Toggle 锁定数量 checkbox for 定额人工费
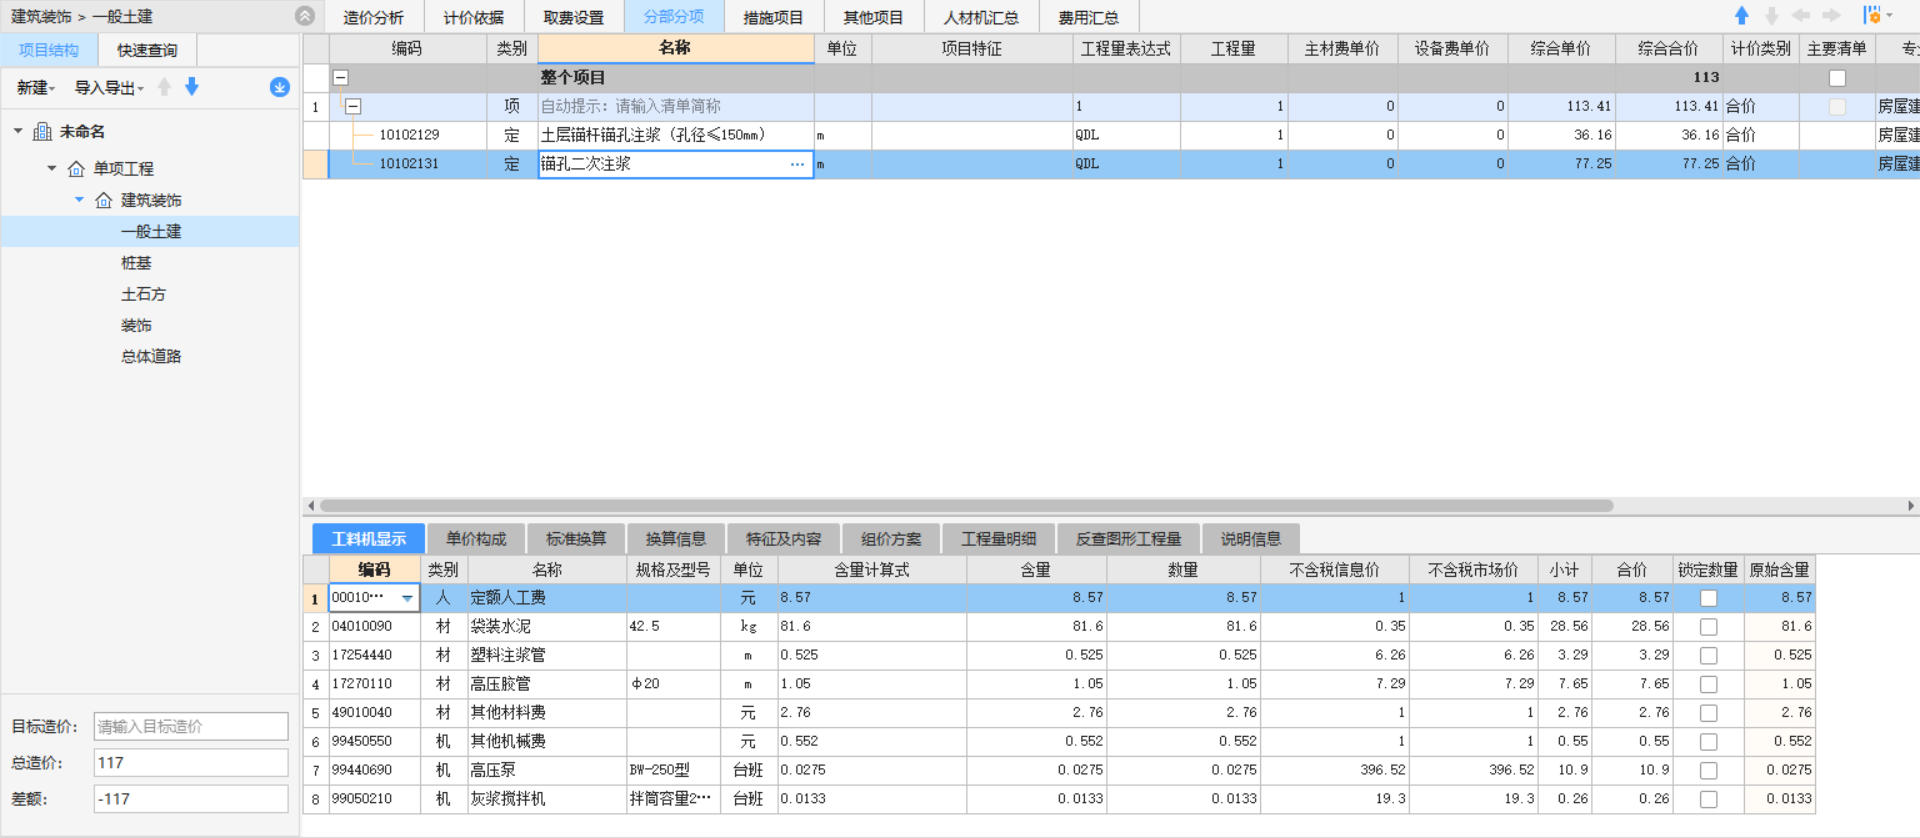Image resolution: width=1920 pixels, height=838 pixels. pyautogui.click(x=1709, y=598)
